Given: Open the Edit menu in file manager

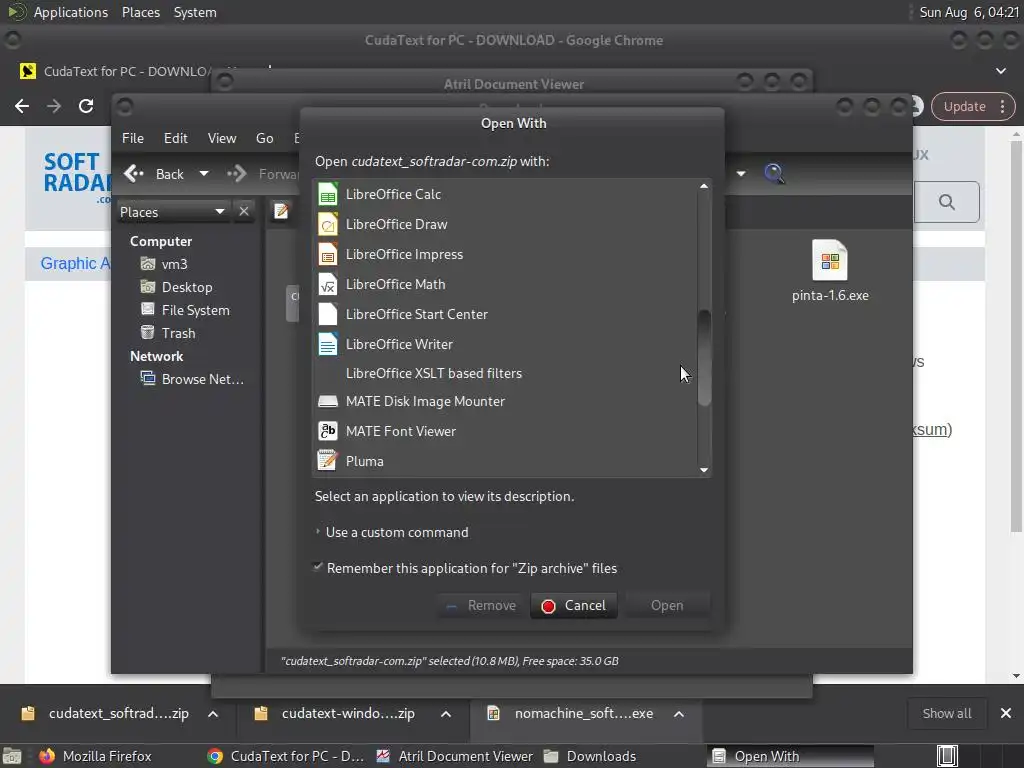Looking at the screenshot, I should pos(176,138).
